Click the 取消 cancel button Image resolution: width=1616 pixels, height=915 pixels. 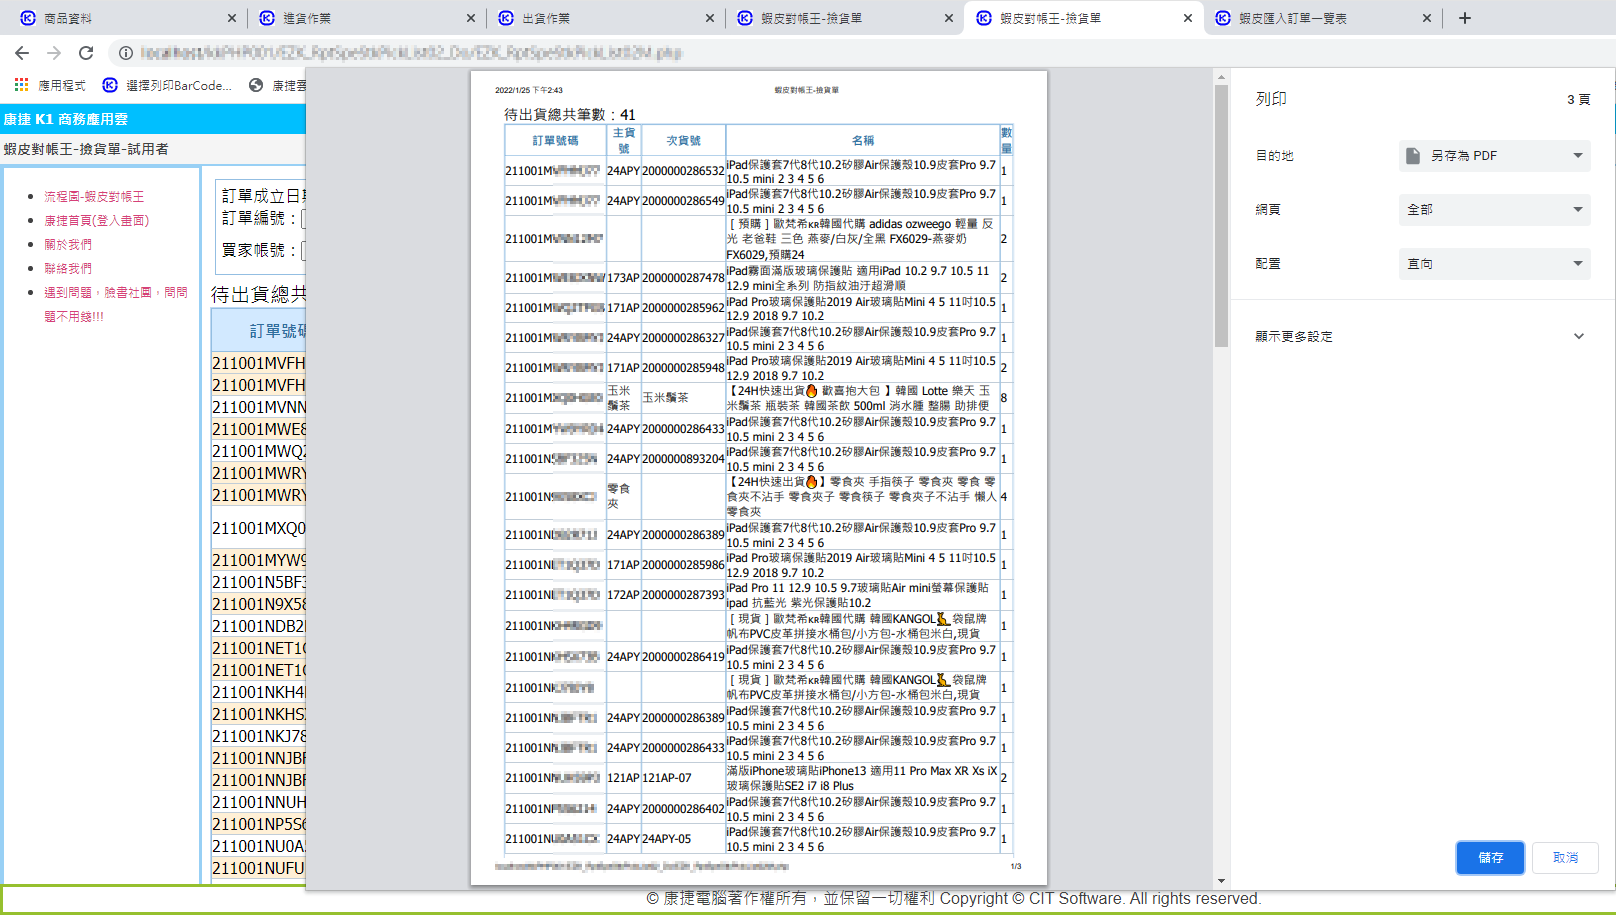[1565, 858]
